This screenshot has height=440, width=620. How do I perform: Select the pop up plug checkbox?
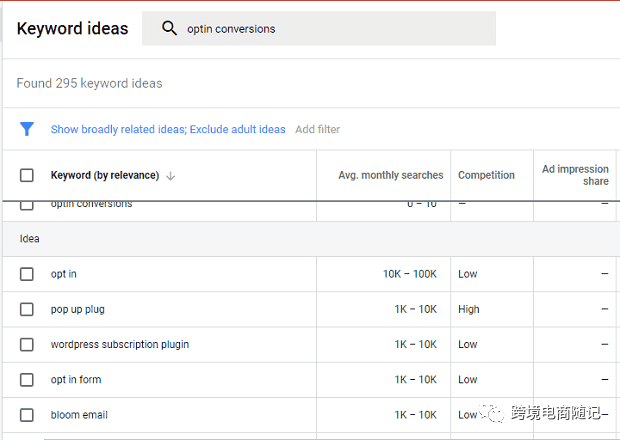(x=27, y=309)
